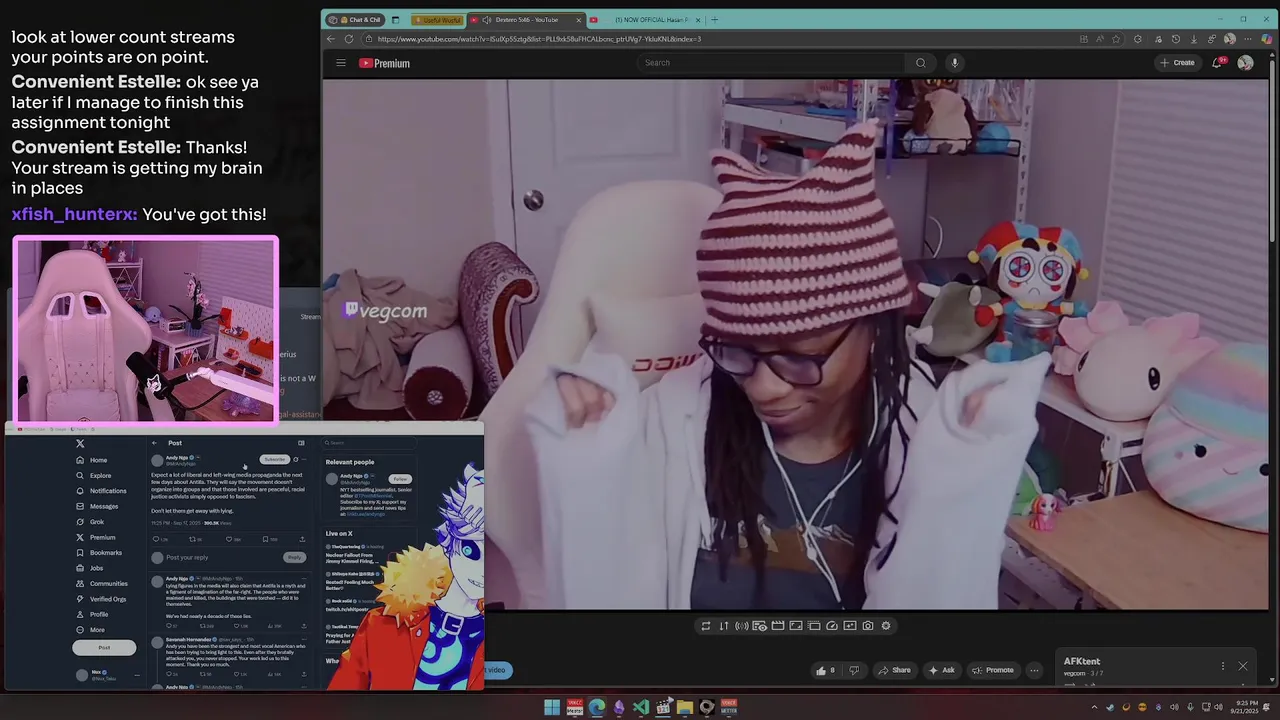Expand the system tray hidden icons chevron
This screenshot has height=720, width=1280.
(x=1094, y=708)
